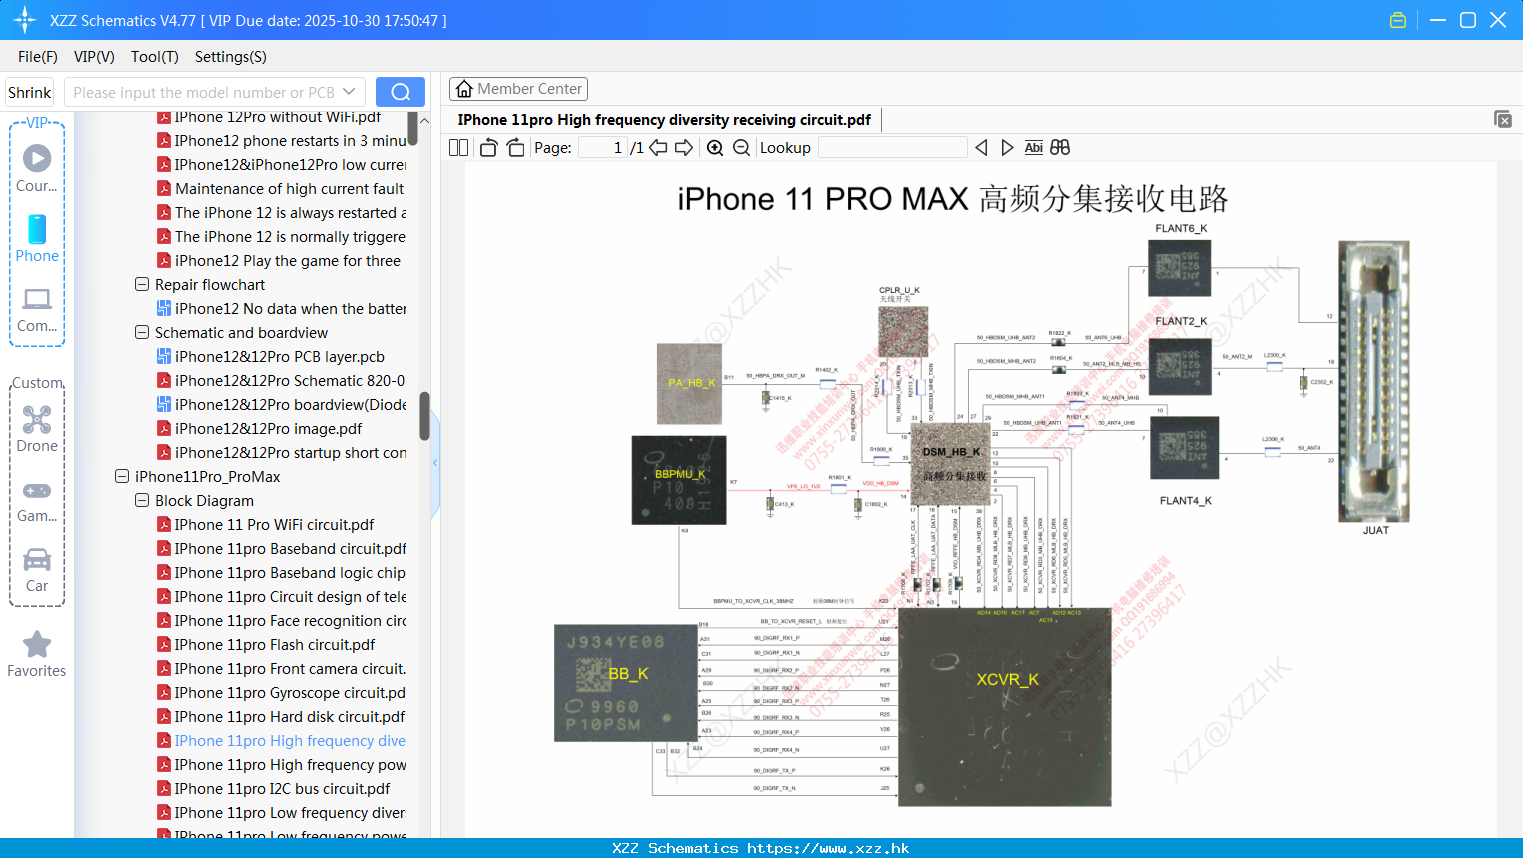Collapse the iPhone11Pro_ProMax node
This screenshot has width=1523, height=858.
(x=122, y=477)
